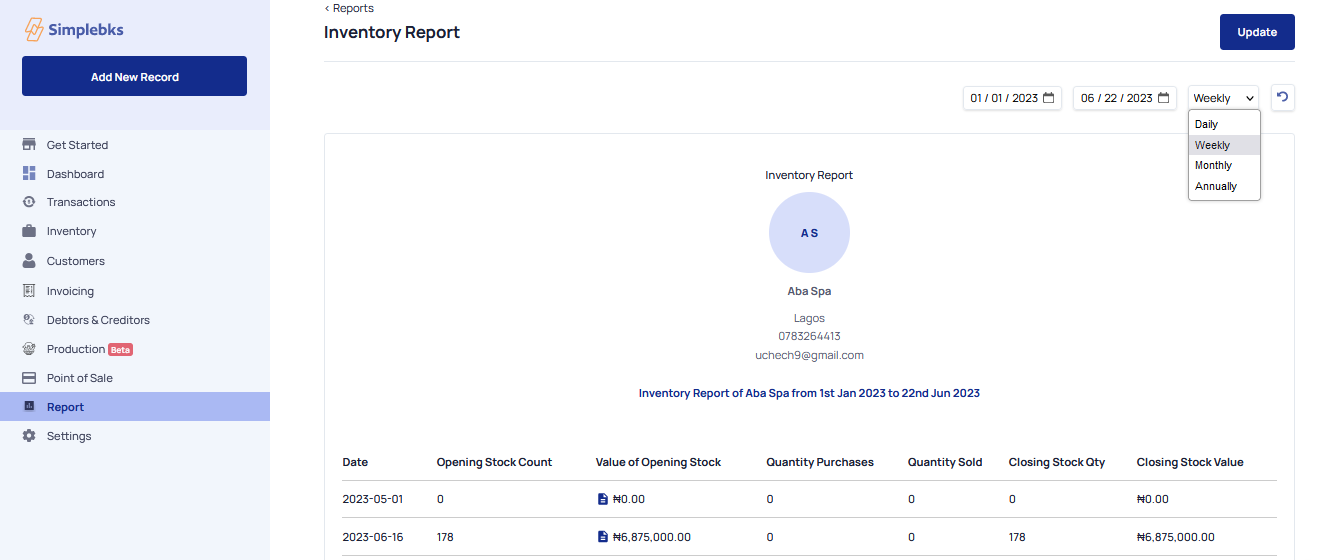Click document icon in 2023-06-16 row

pos(602,537)
